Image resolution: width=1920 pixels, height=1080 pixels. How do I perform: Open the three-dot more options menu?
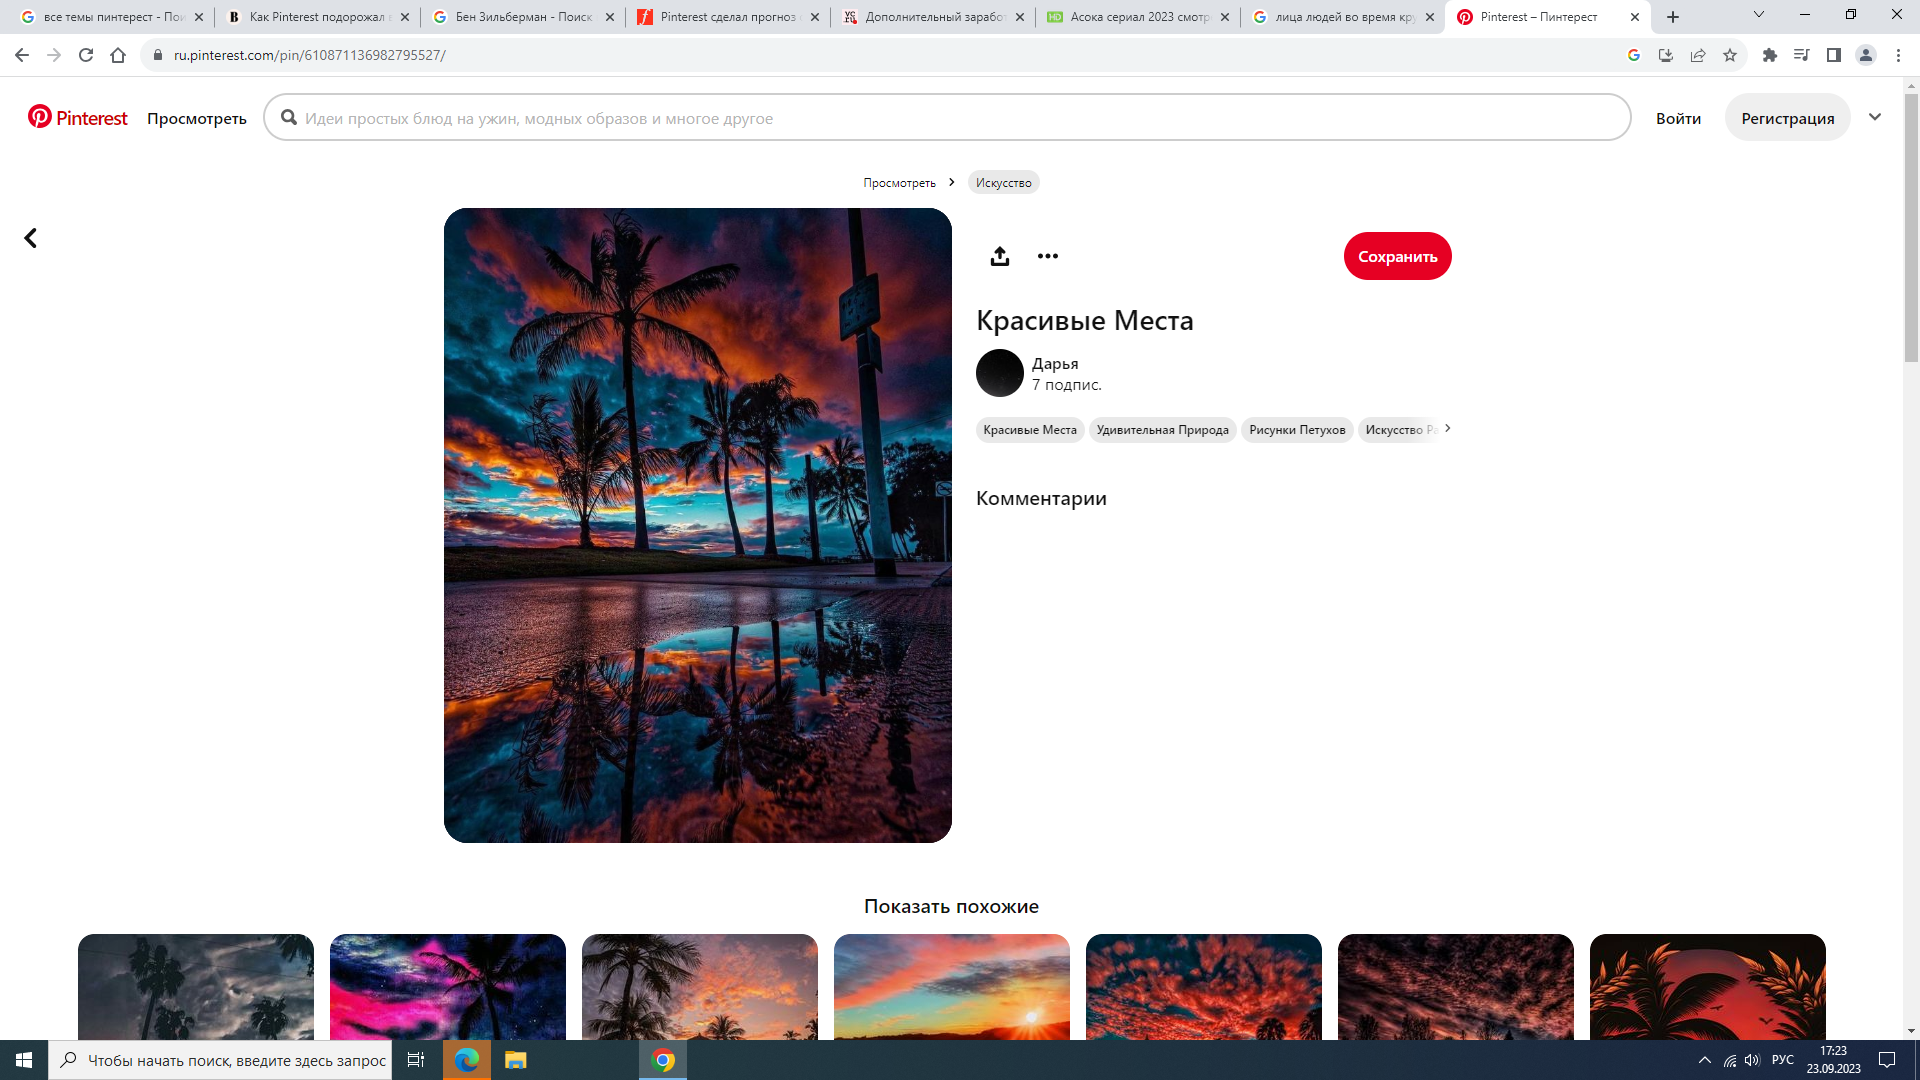tap(1047, 256)
